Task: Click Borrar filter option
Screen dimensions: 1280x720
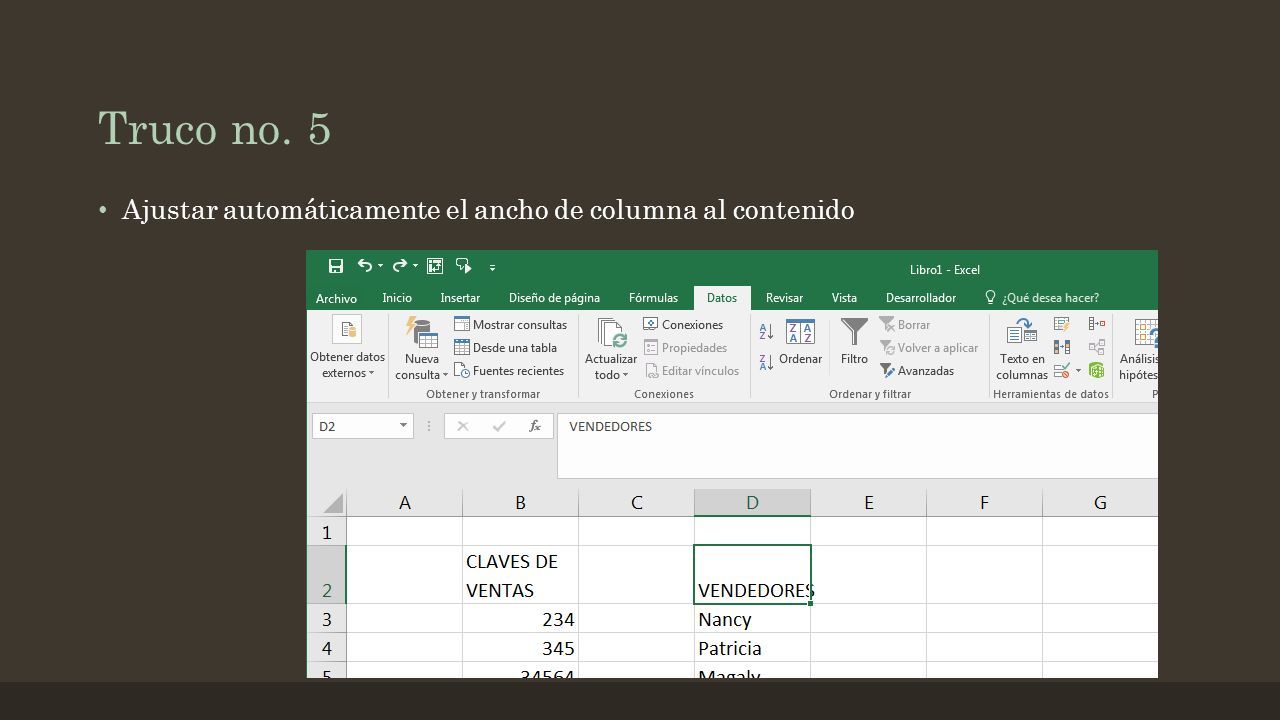Action: (x=905, y=324)
